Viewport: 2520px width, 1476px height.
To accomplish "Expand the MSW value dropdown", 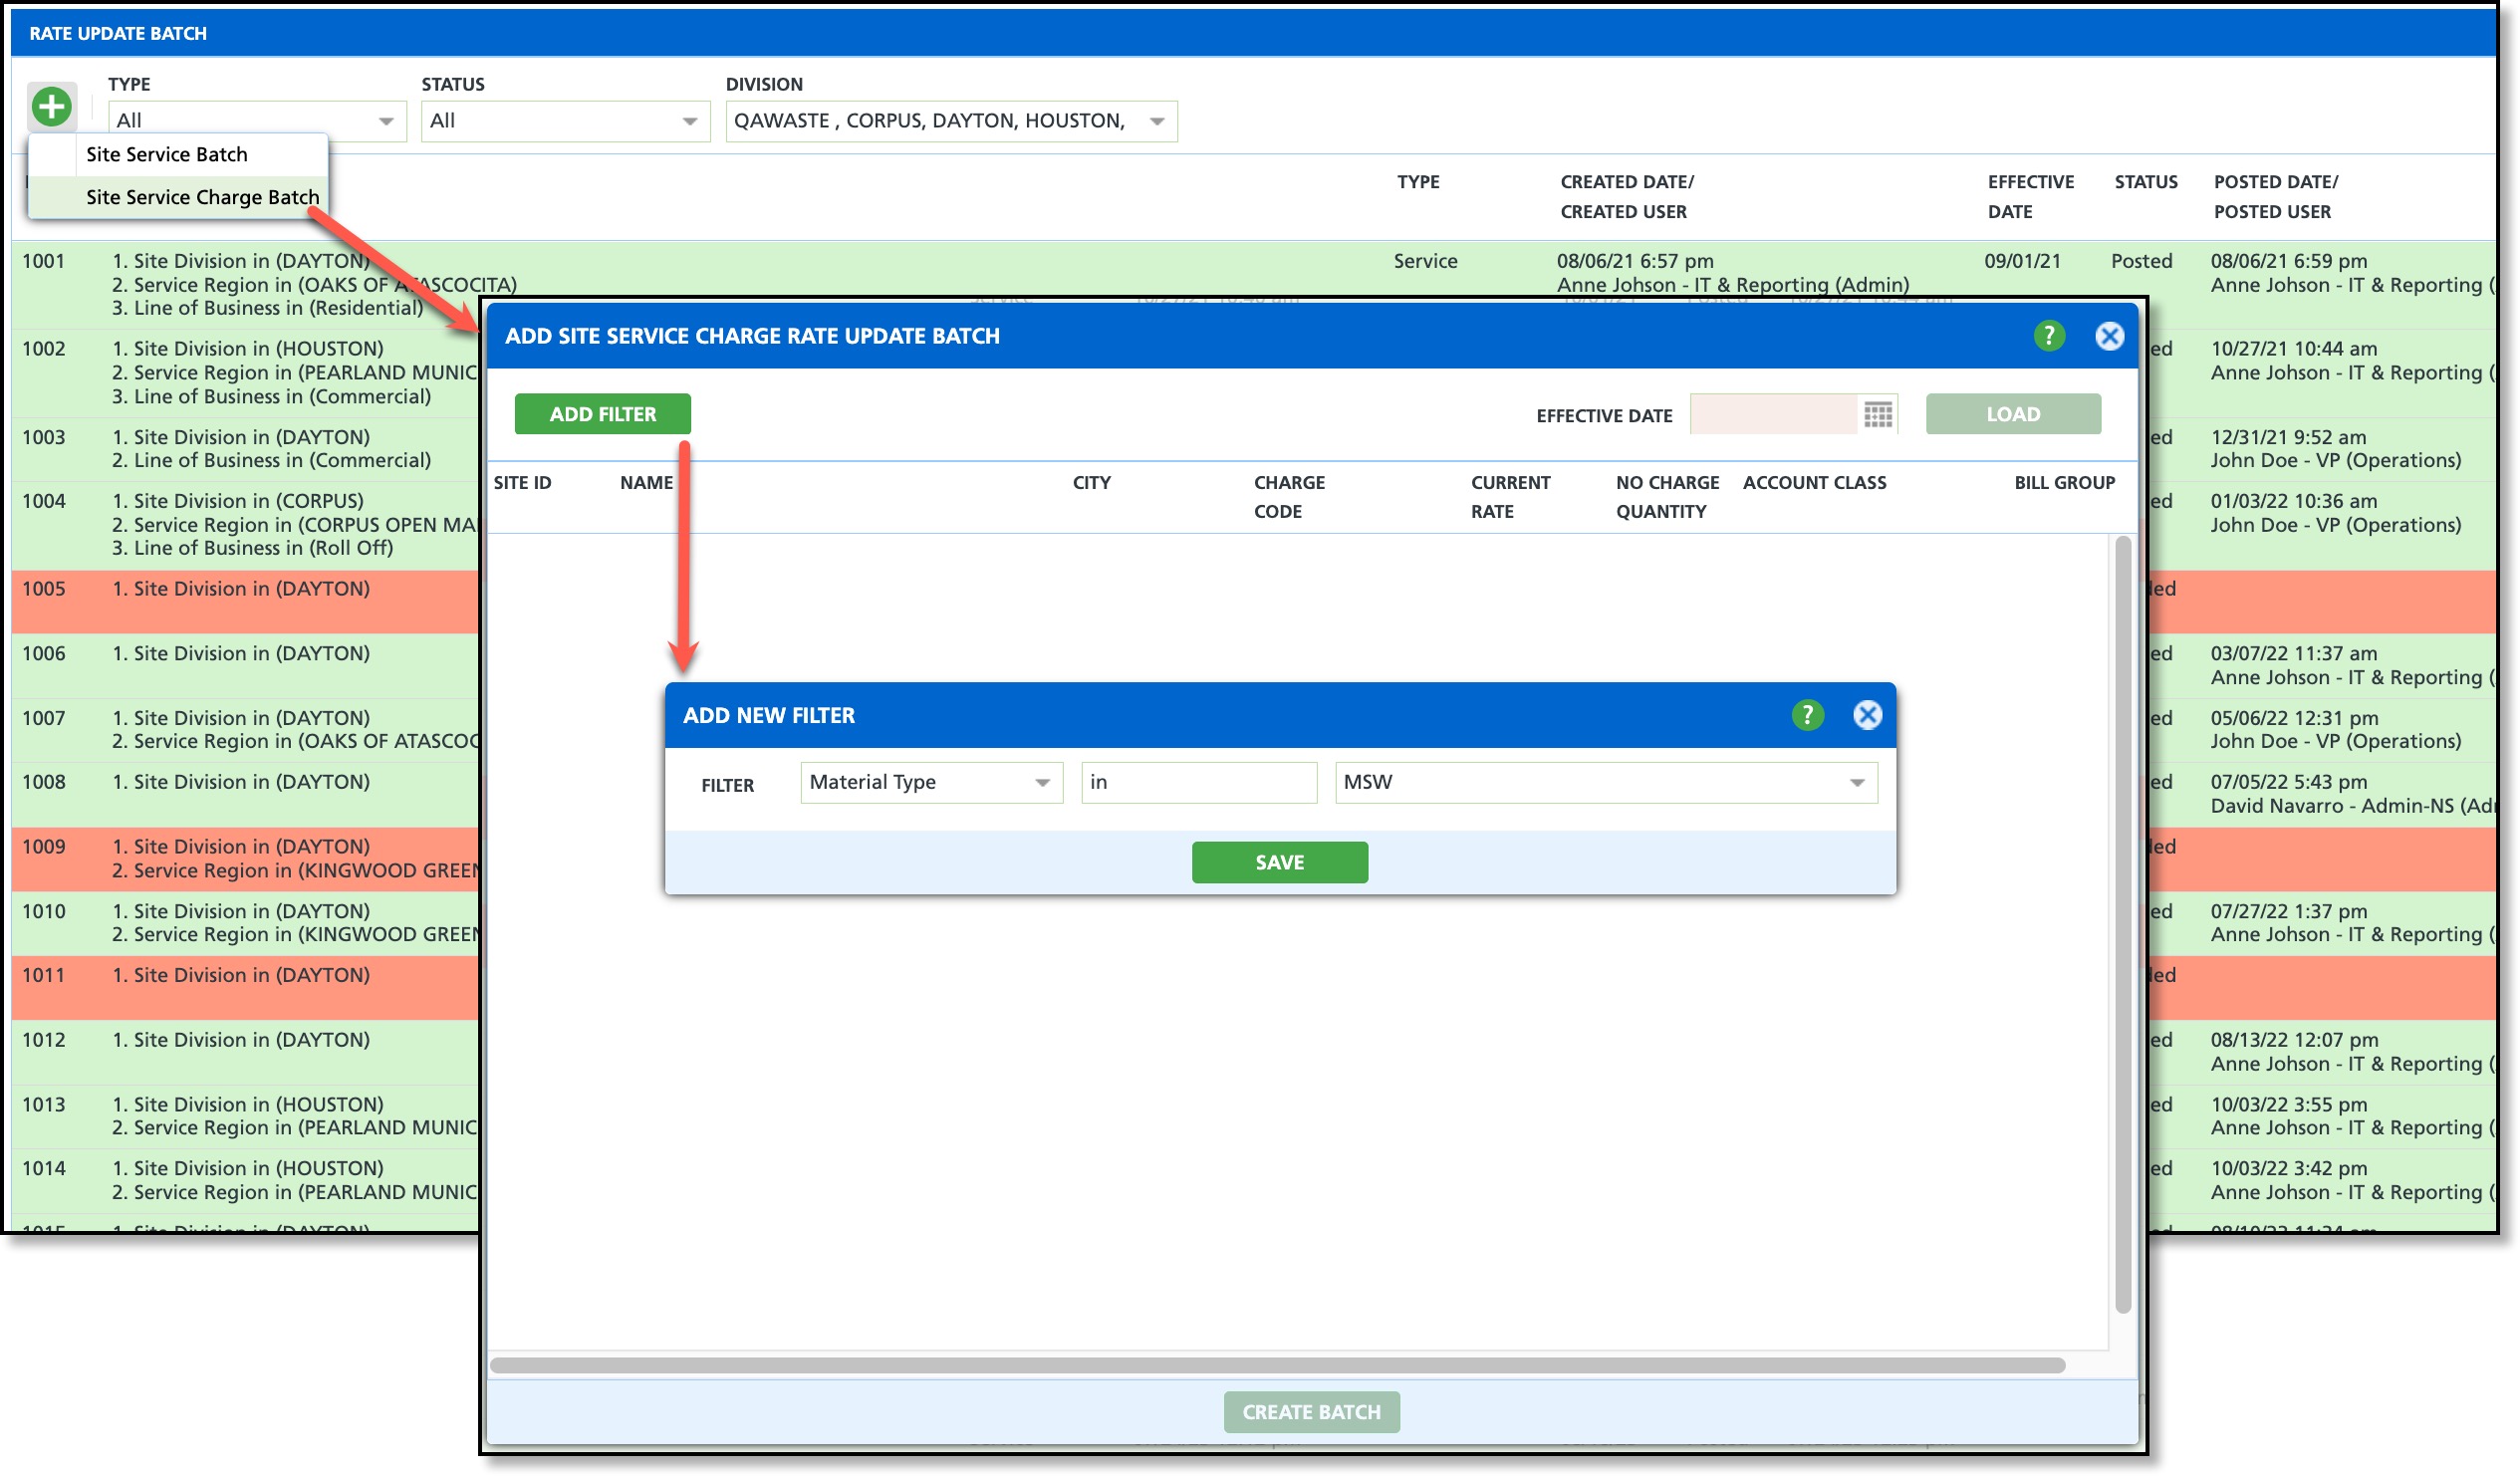I will pyautogui.click(x=1856, y=783).
